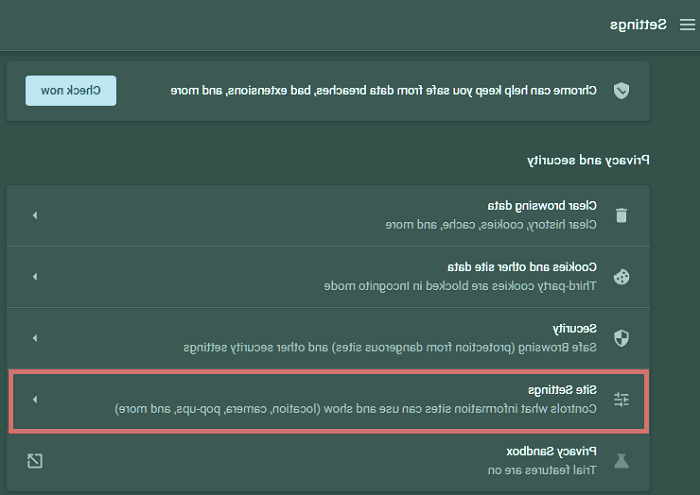Select the Security title text
The height and width of the screenshot is (495, 700).
coord(574,329)
